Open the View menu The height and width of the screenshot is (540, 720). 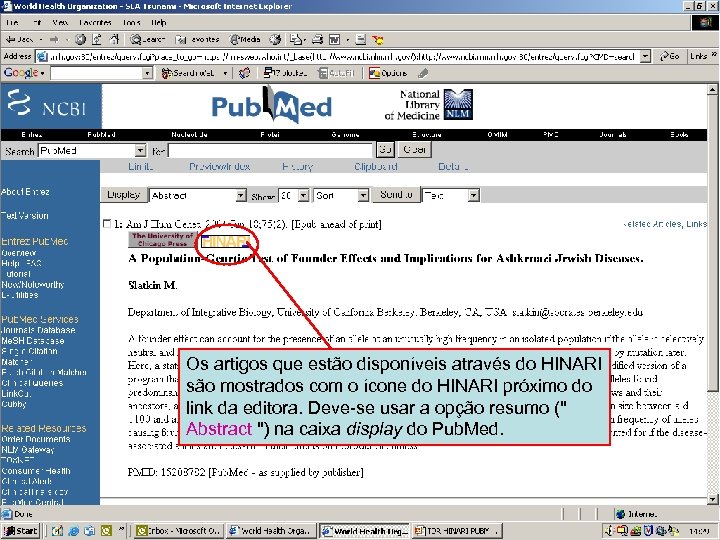(x=60, y=22)
